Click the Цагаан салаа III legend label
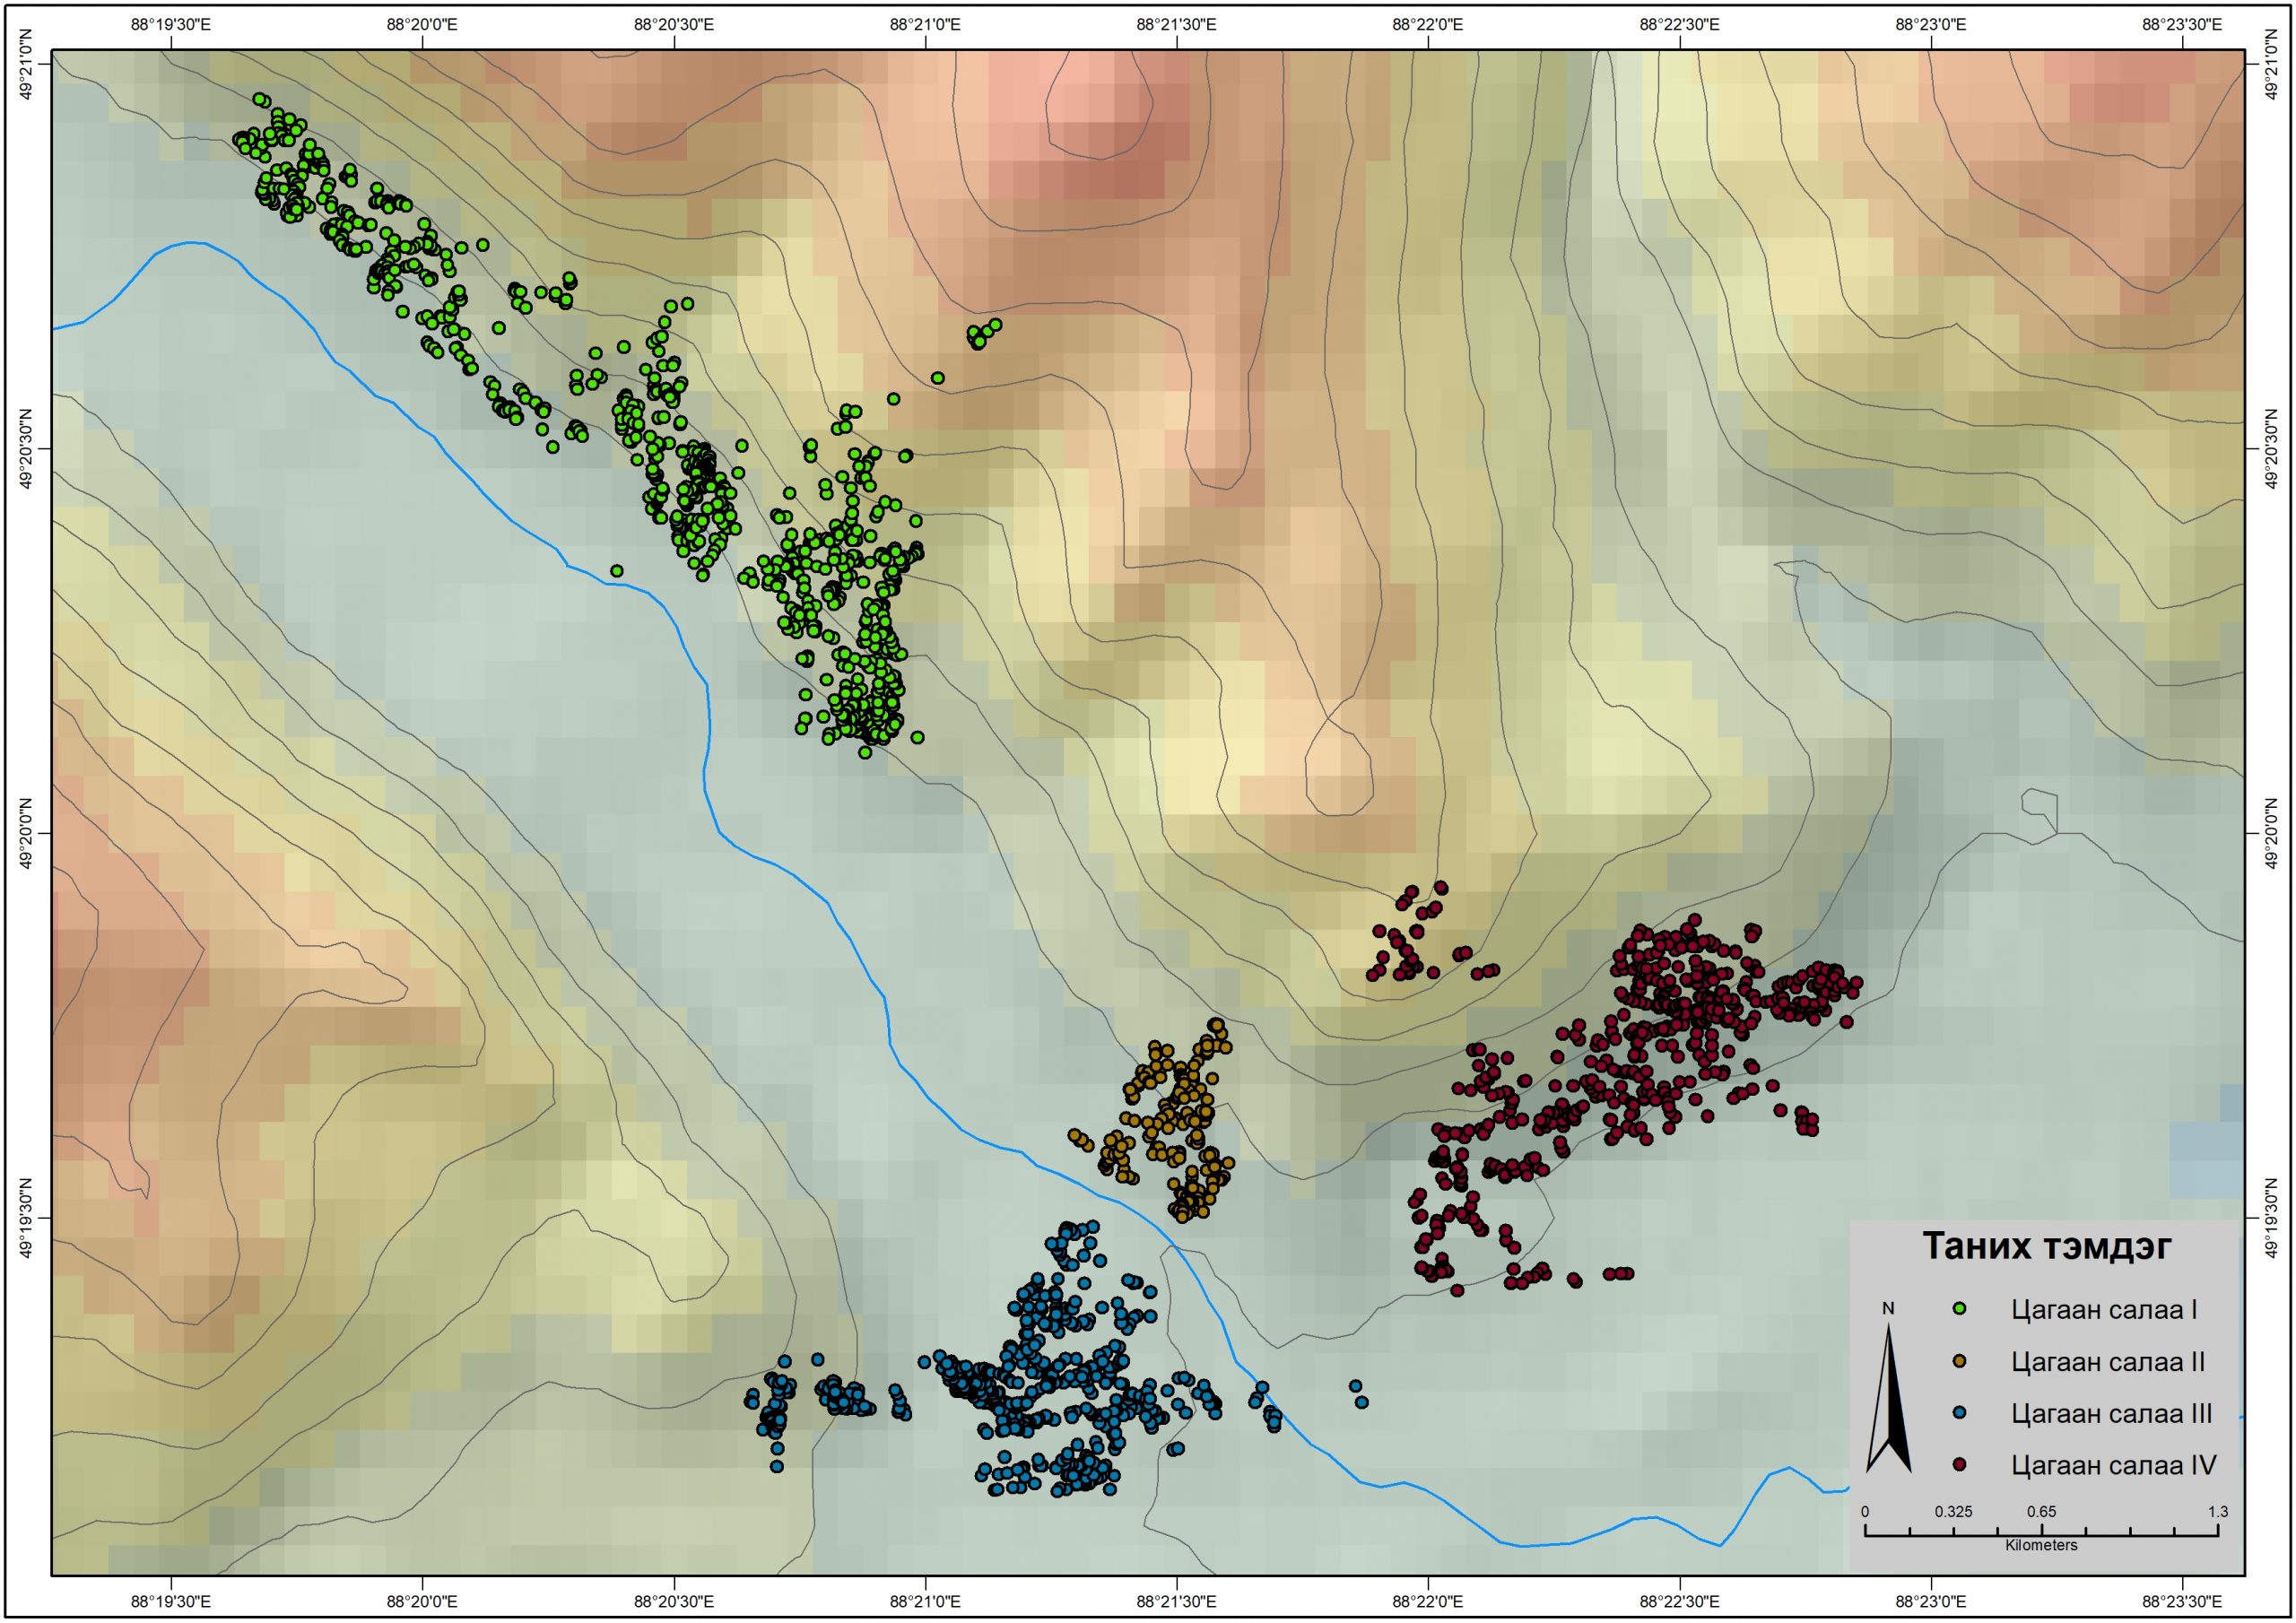Screen dimensions: 2296x1623 point(2111,1413)
